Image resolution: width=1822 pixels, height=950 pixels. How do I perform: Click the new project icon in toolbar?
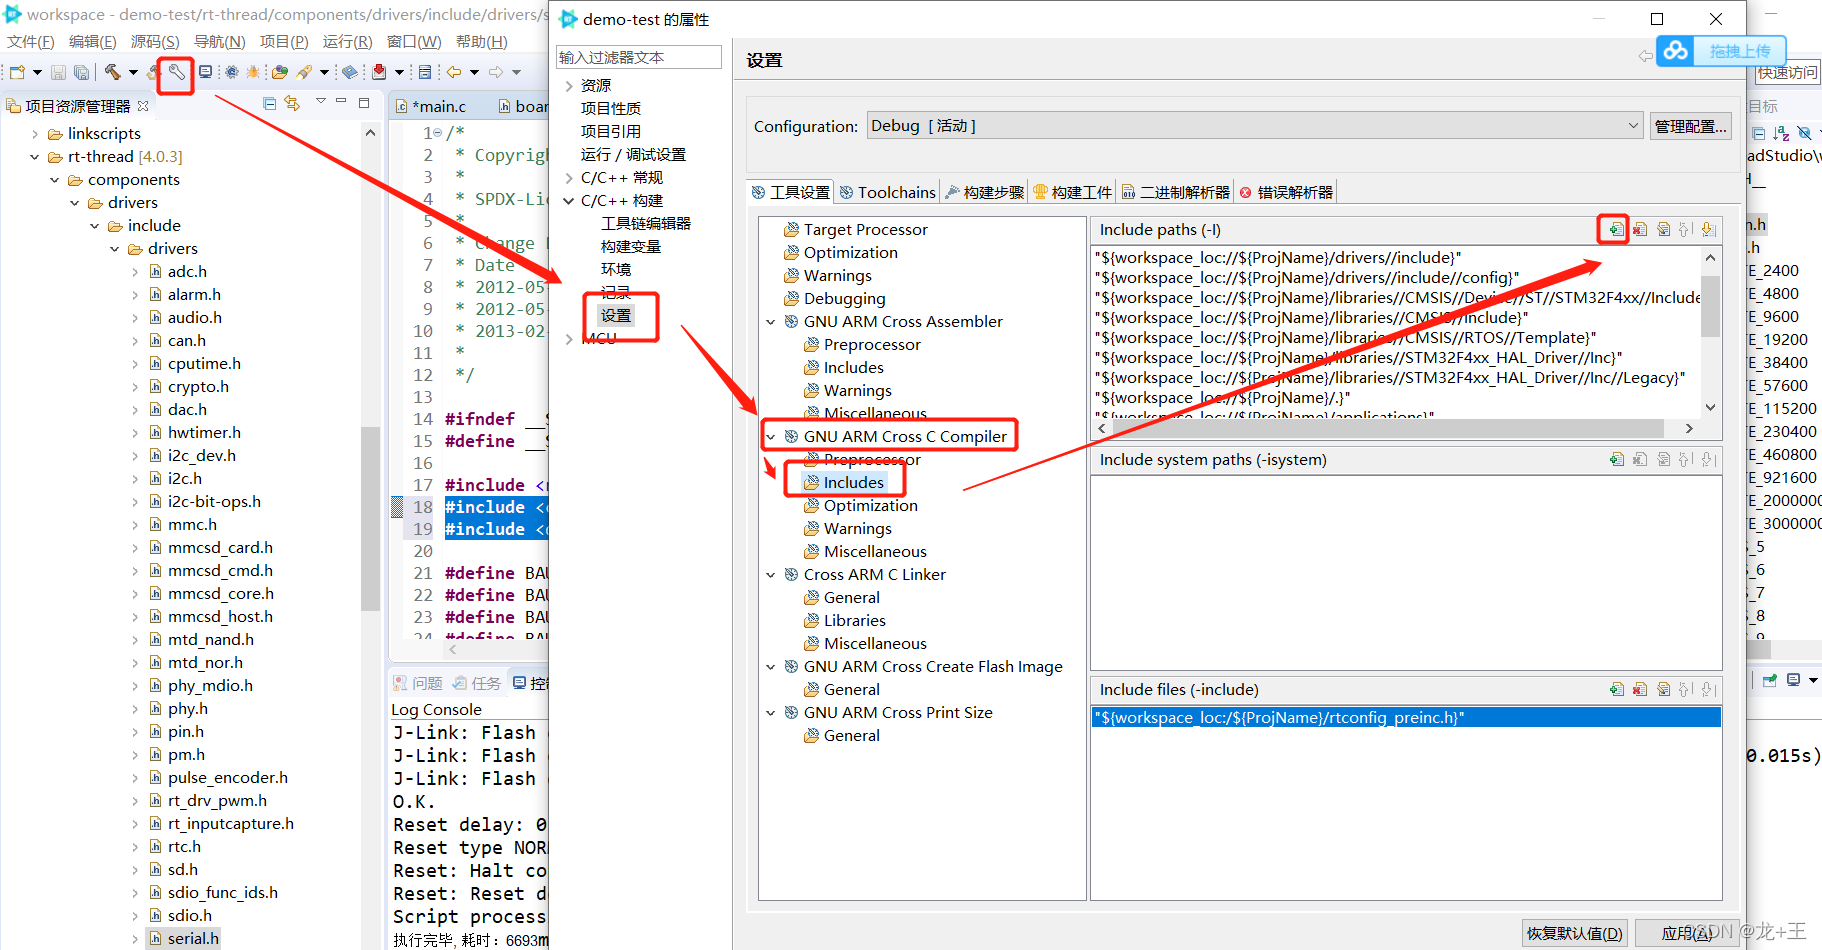(x=17, y=72)
